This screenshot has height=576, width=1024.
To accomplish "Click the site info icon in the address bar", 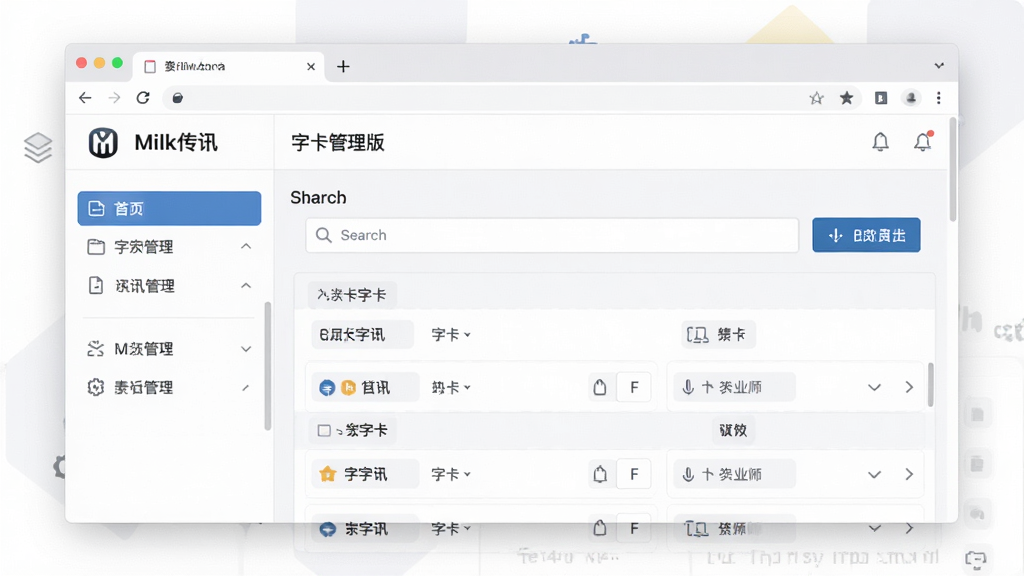I will click(177, 98).
